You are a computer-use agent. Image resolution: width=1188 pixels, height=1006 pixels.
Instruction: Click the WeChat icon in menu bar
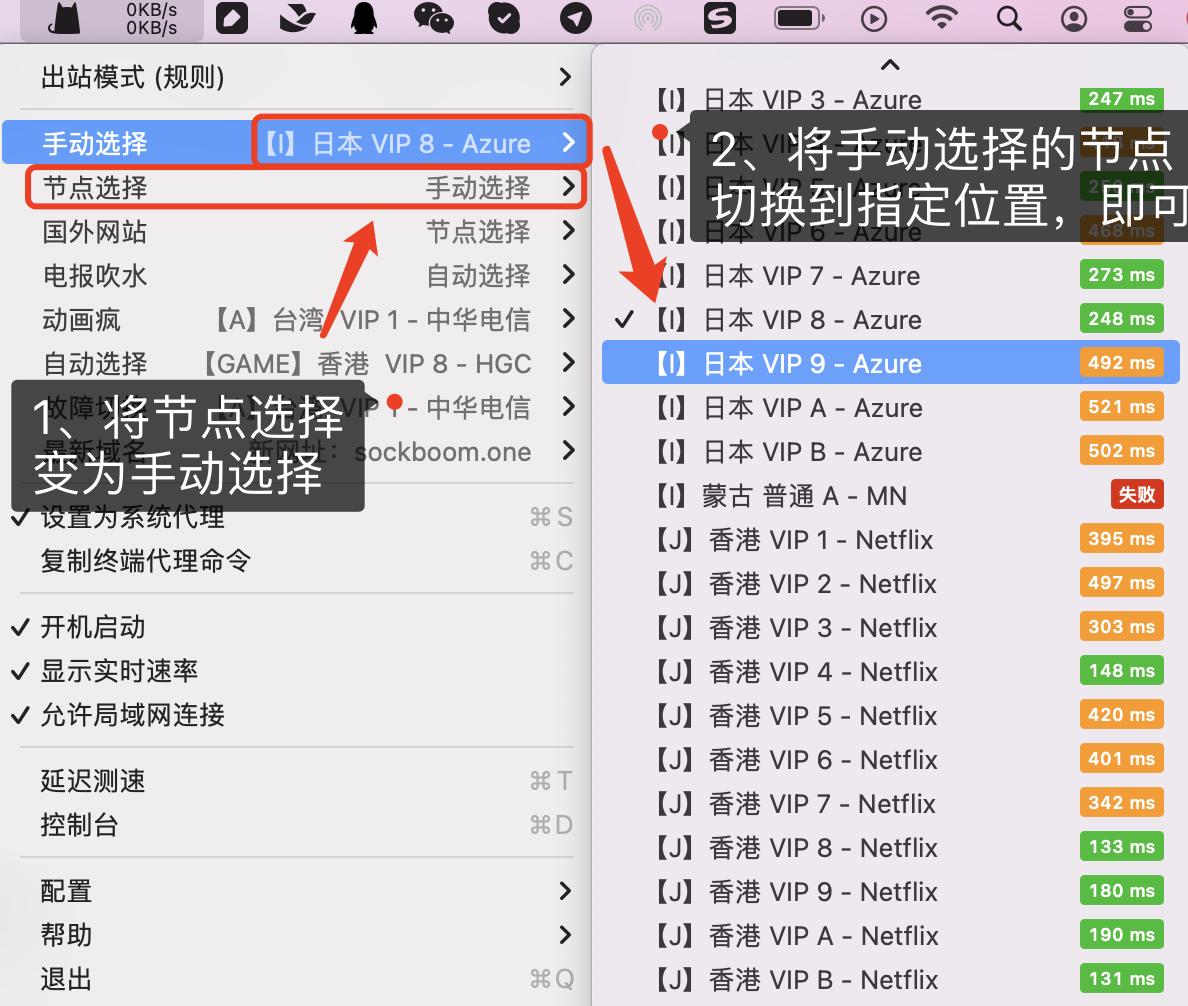pyautogui.click(x=433, y=18)
